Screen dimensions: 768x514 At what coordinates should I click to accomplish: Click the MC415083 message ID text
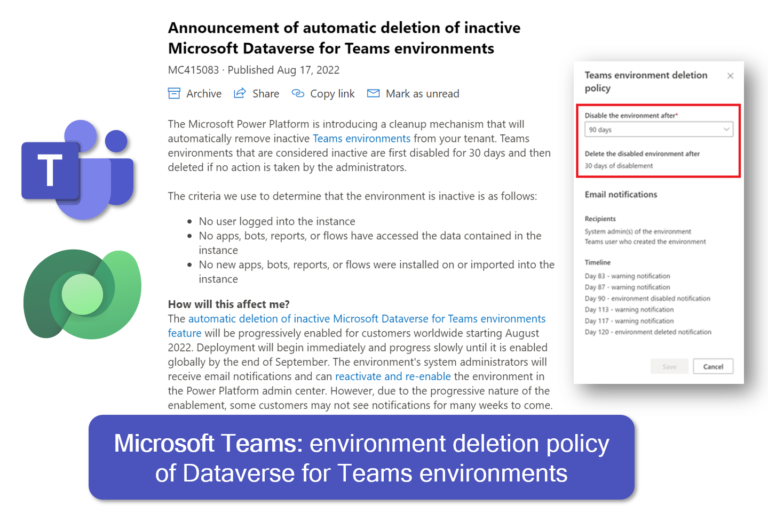194,69
